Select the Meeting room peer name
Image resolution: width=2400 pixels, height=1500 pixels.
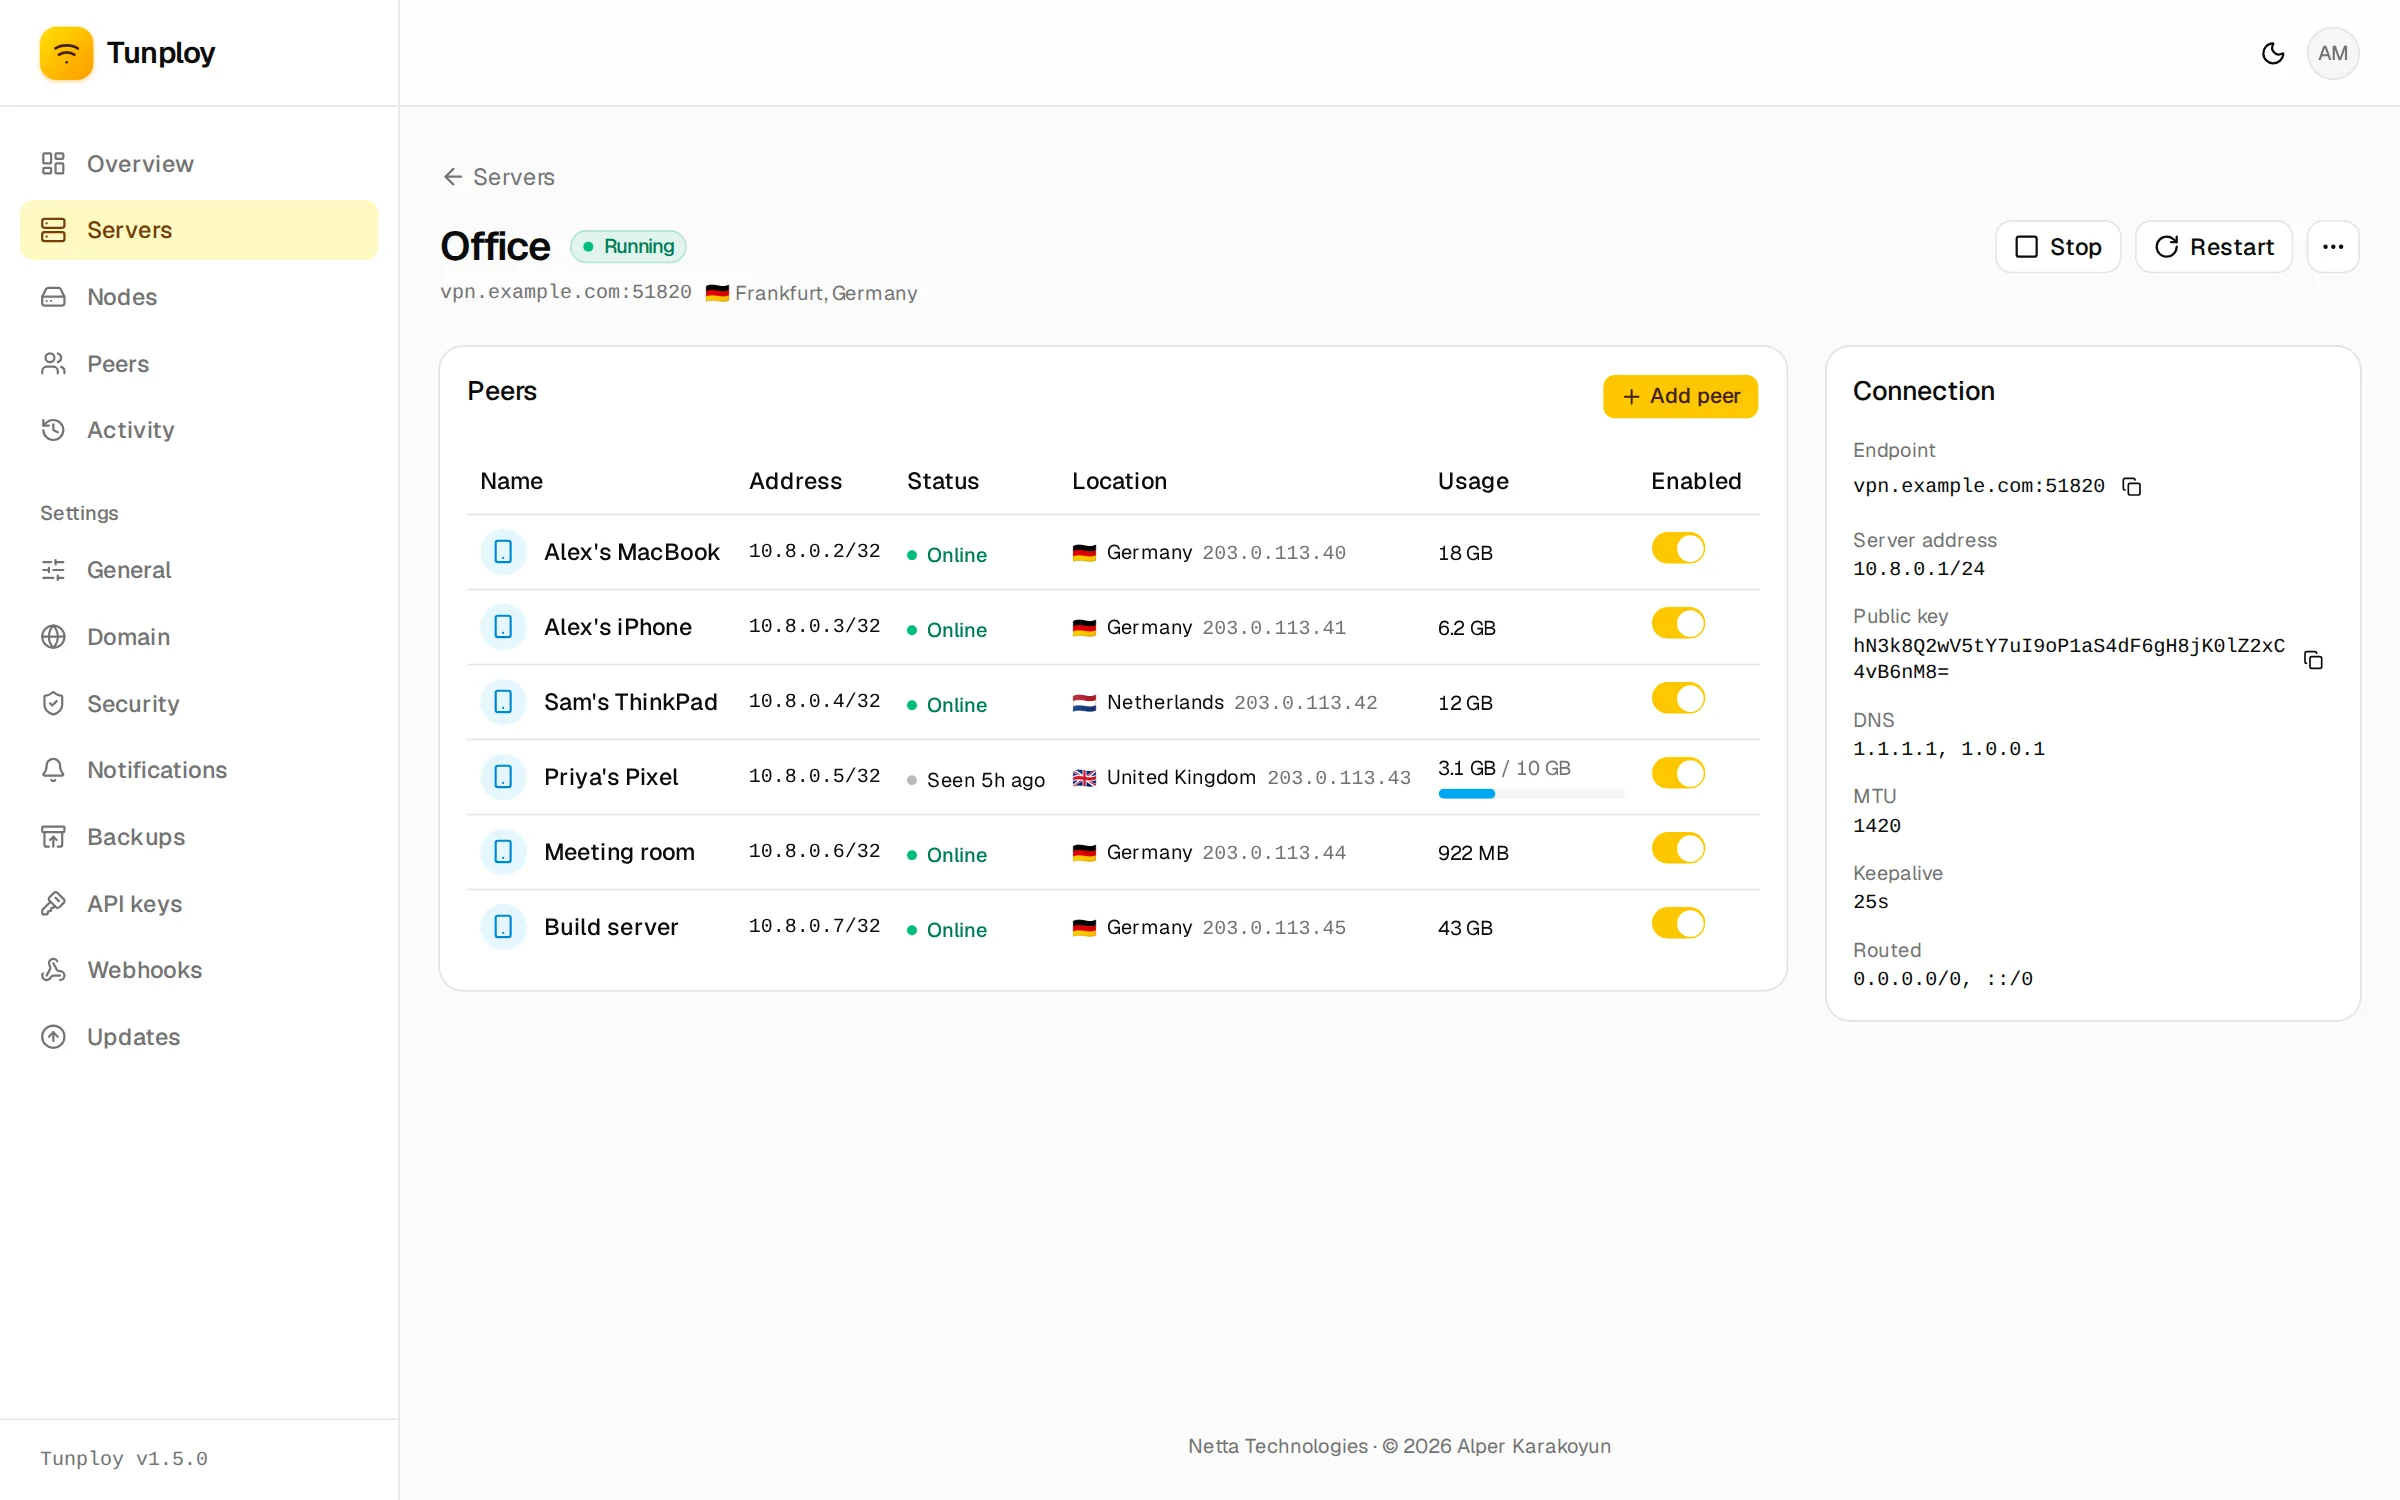coord(619,852)
